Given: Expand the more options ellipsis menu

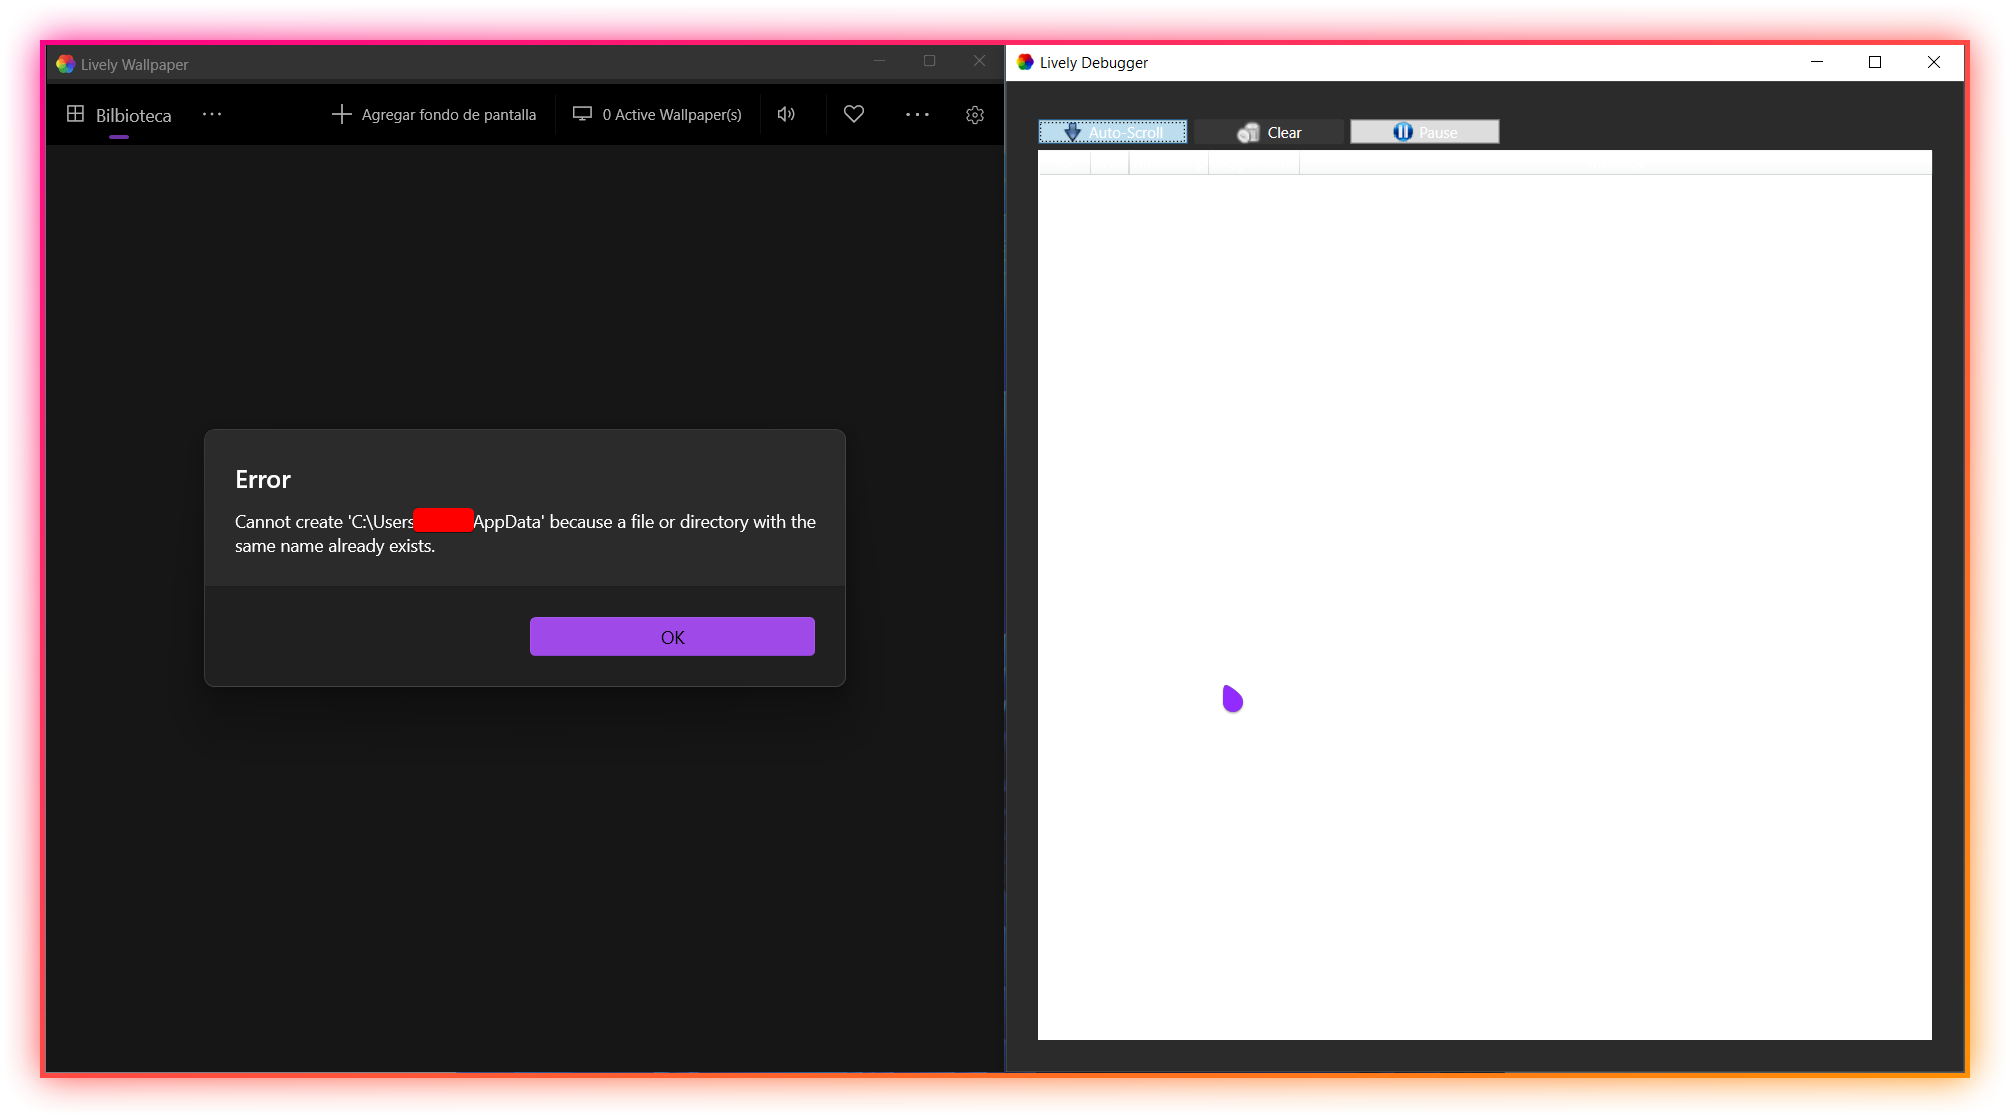Looking at the screenshot, I should click(x=916, y=114).
